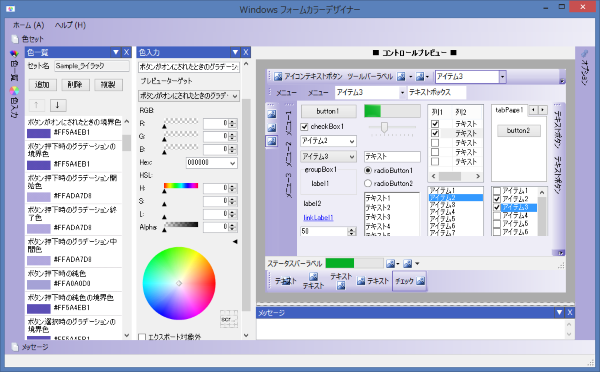The image size is (600, 372).
Task: Toggle the エクスポート対象外 checkbox
Action: [x=142, y=337]
